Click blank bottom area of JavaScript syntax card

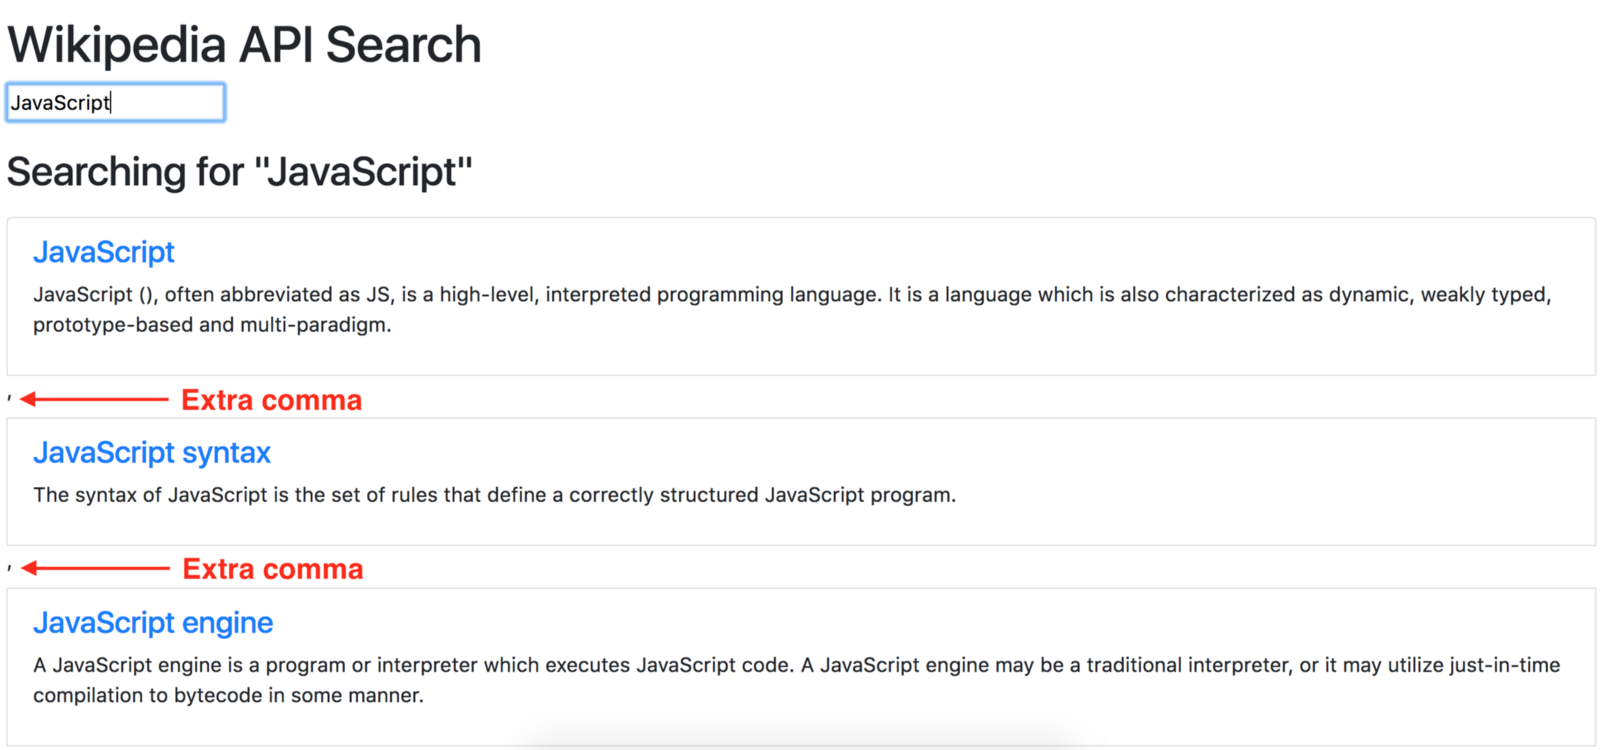(x=800, y=526)
